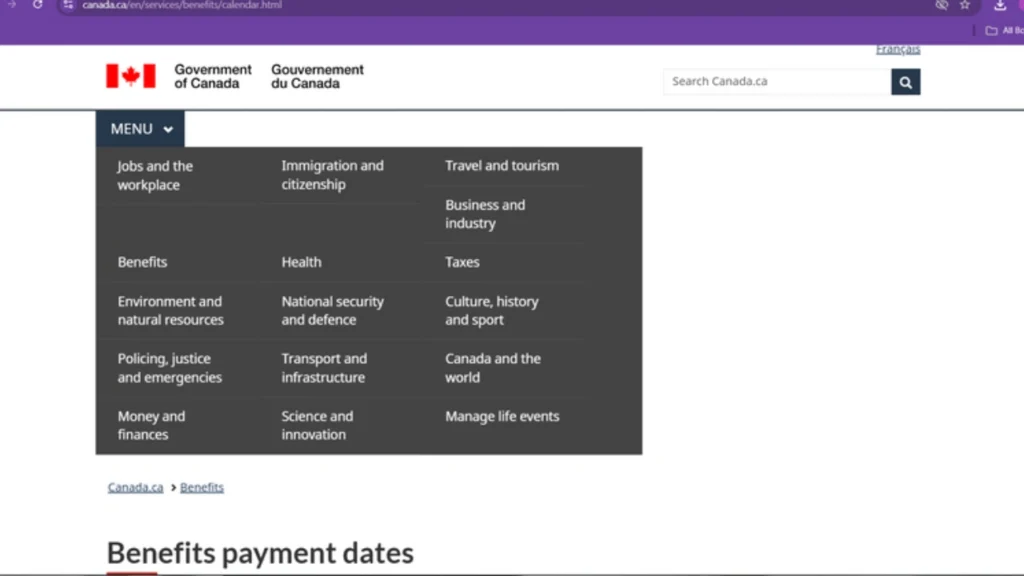Open the browser downloads icon
Image resolution: width=1024 pixels, height=576 pixels.
pos(1000,5)
